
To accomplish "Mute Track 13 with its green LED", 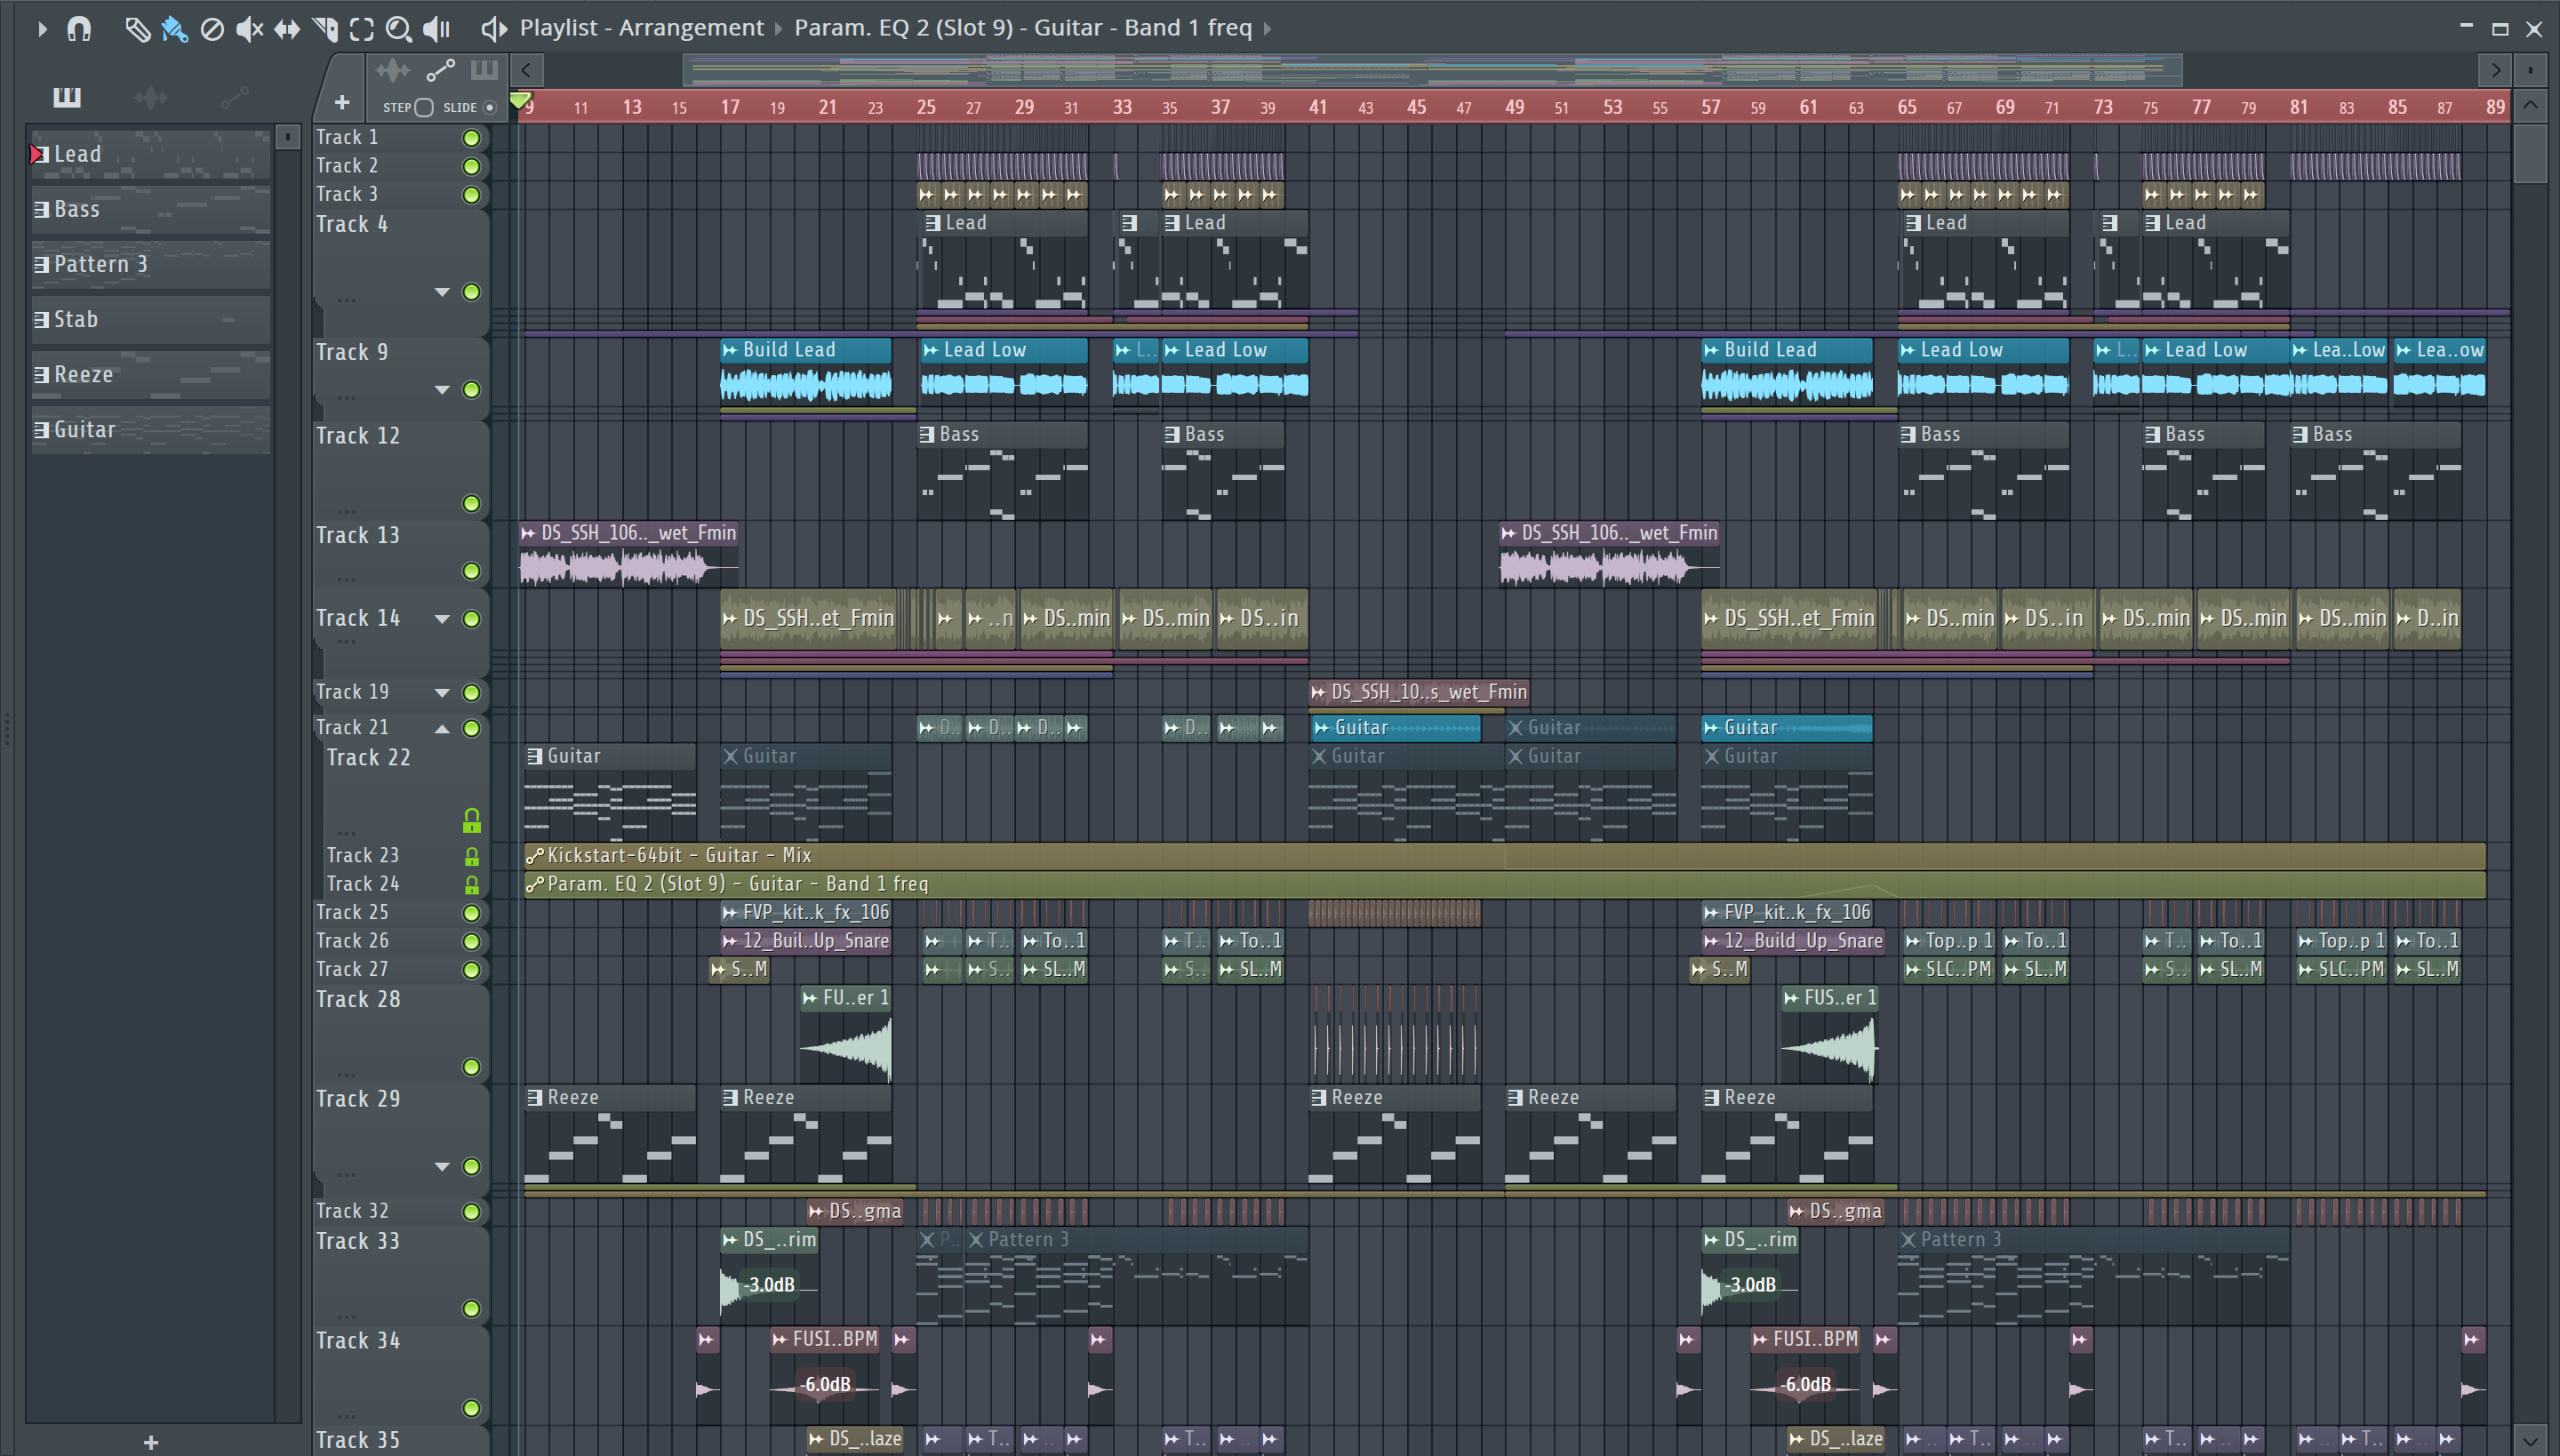I will click(x=471, y=571).
